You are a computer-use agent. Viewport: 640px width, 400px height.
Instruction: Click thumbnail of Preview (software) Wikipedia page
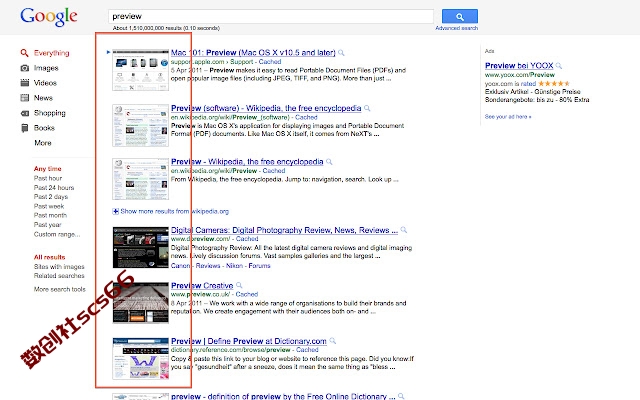pyautogui.click(x=140, y=125)
